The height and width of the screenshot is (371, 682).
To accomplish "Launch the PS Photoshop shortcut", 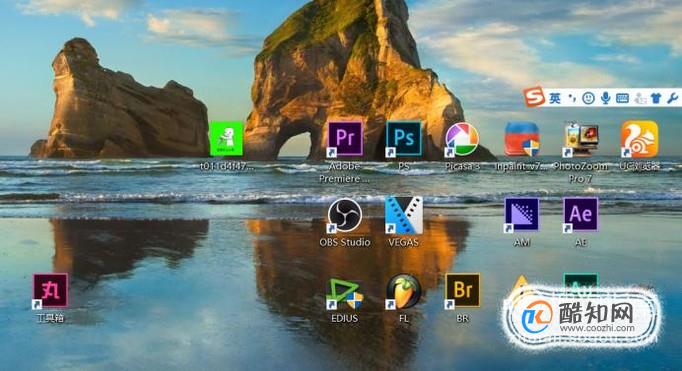I will click(x=404, y=139).
